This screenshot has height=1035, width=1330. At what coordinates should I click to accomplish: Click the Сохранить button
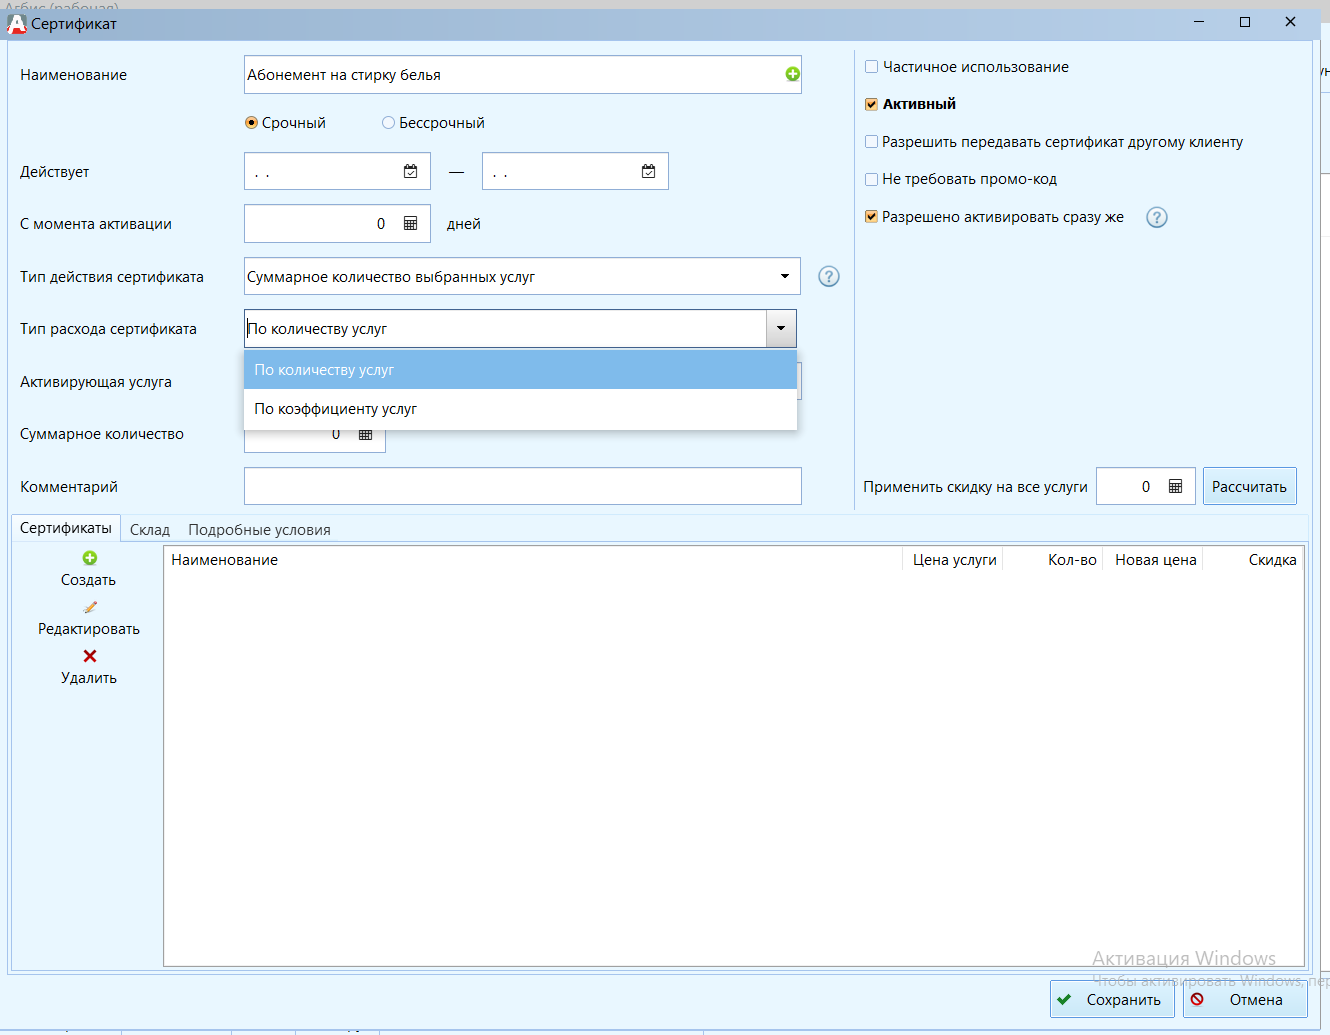pyautogui.click(x=1112, y=1000)
